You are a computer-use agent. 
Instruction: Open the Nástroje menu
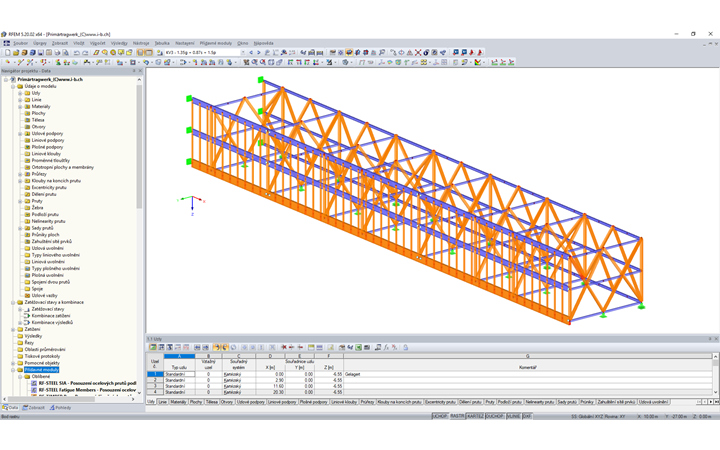coord(141,43)
